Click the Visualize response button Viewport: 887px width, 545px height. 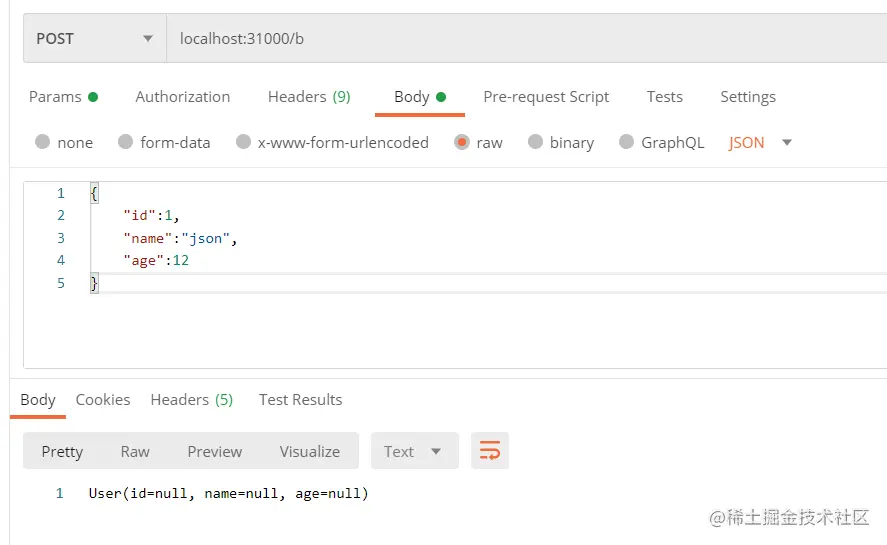309,452
